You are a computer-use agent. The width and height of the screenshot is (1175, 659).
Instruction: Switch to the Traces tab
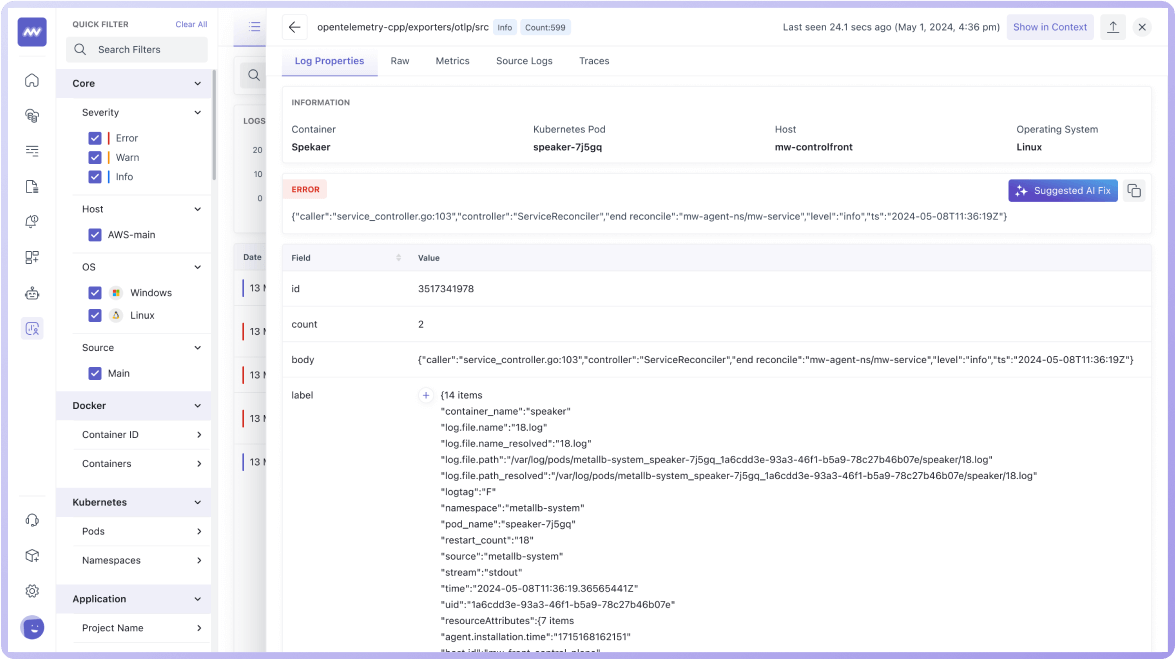594,61
